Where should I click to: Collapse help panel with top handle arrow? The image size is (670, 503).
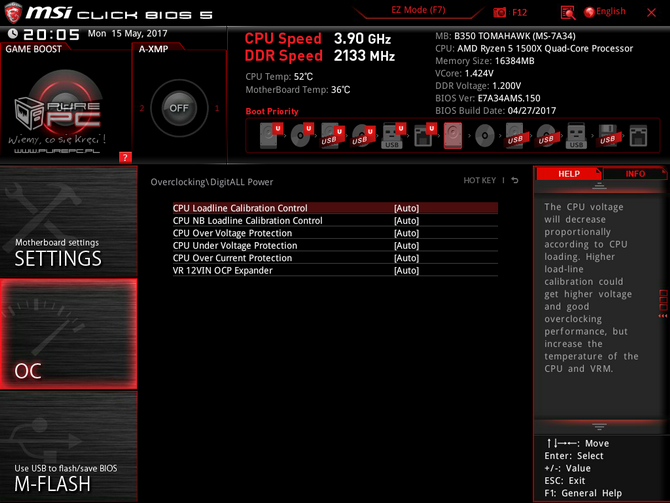599,185
